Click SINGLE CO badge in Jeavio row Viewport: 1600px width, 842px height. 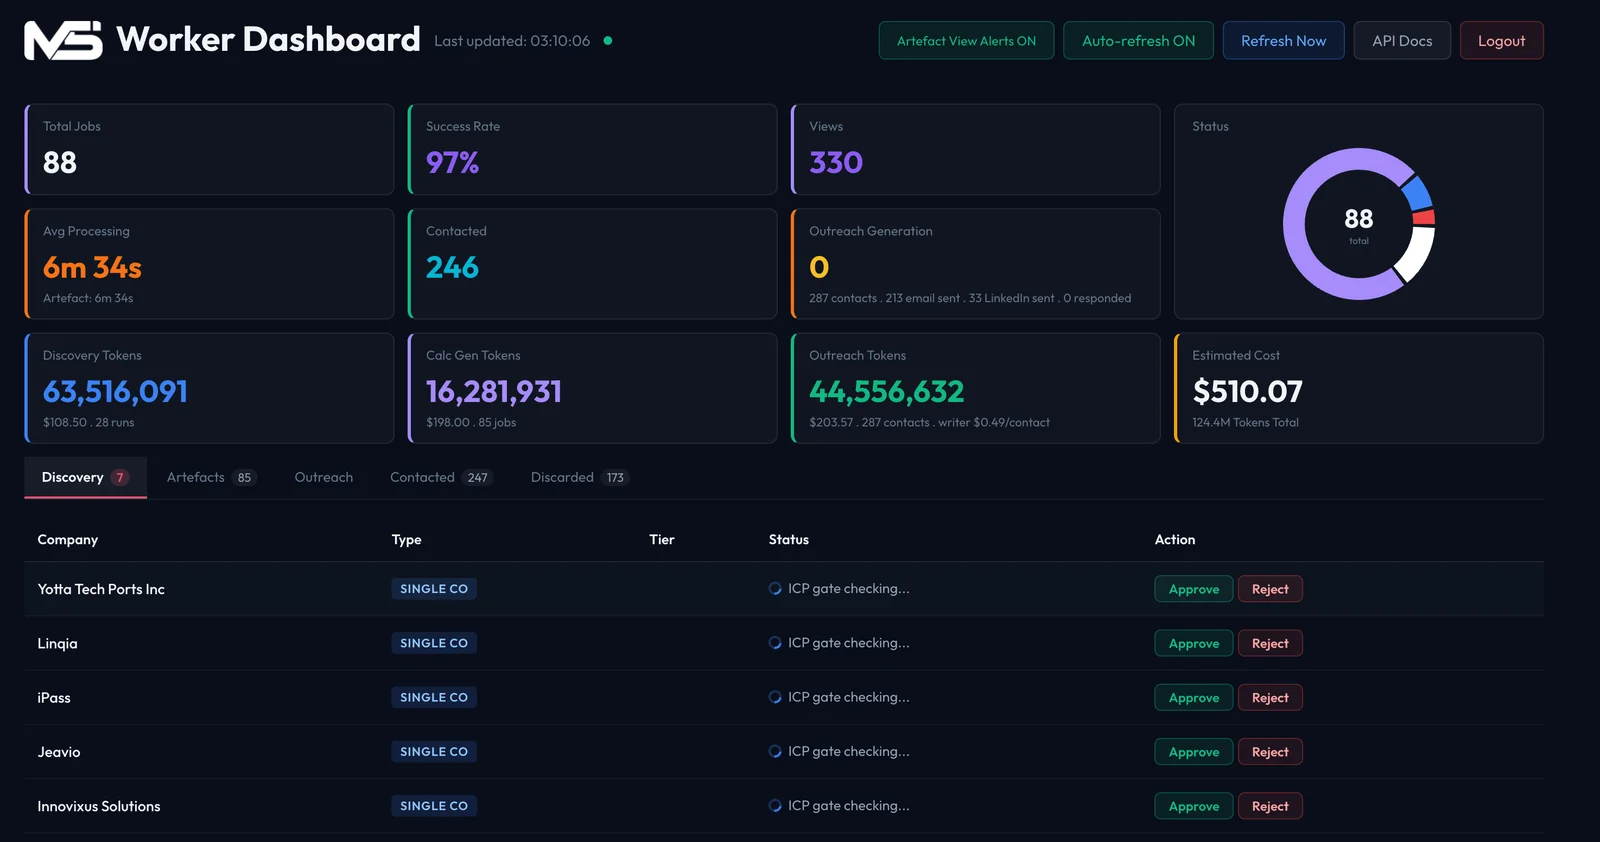pyautogui.click(x=434, y=752)
